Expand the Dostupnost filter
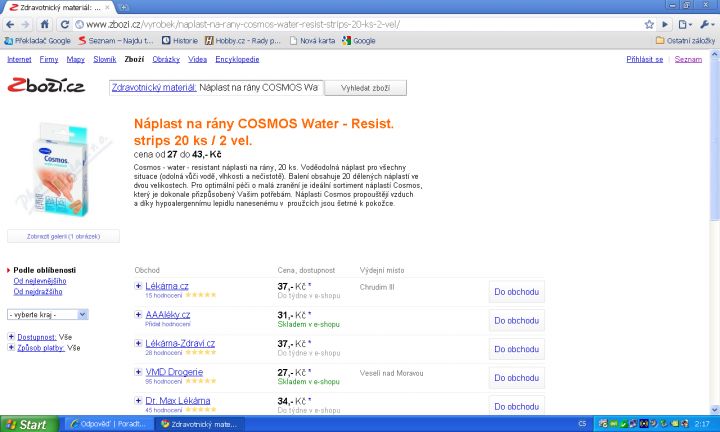 [x=11, y=337]
